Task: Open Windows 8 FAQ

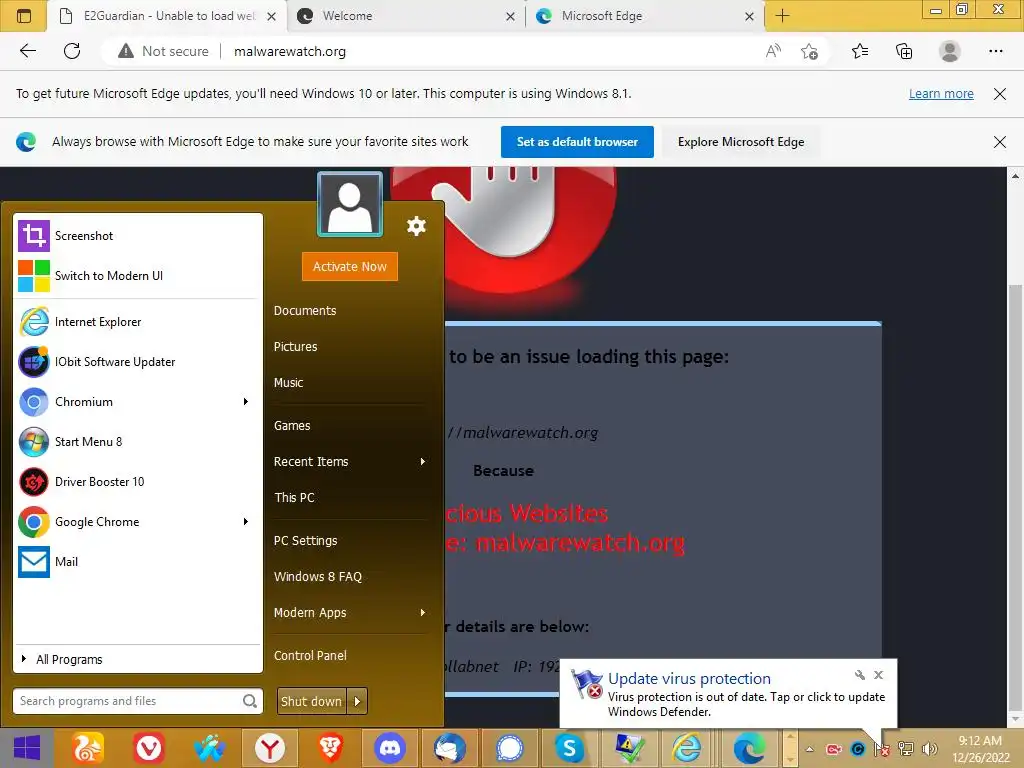Action: [317, 577]
